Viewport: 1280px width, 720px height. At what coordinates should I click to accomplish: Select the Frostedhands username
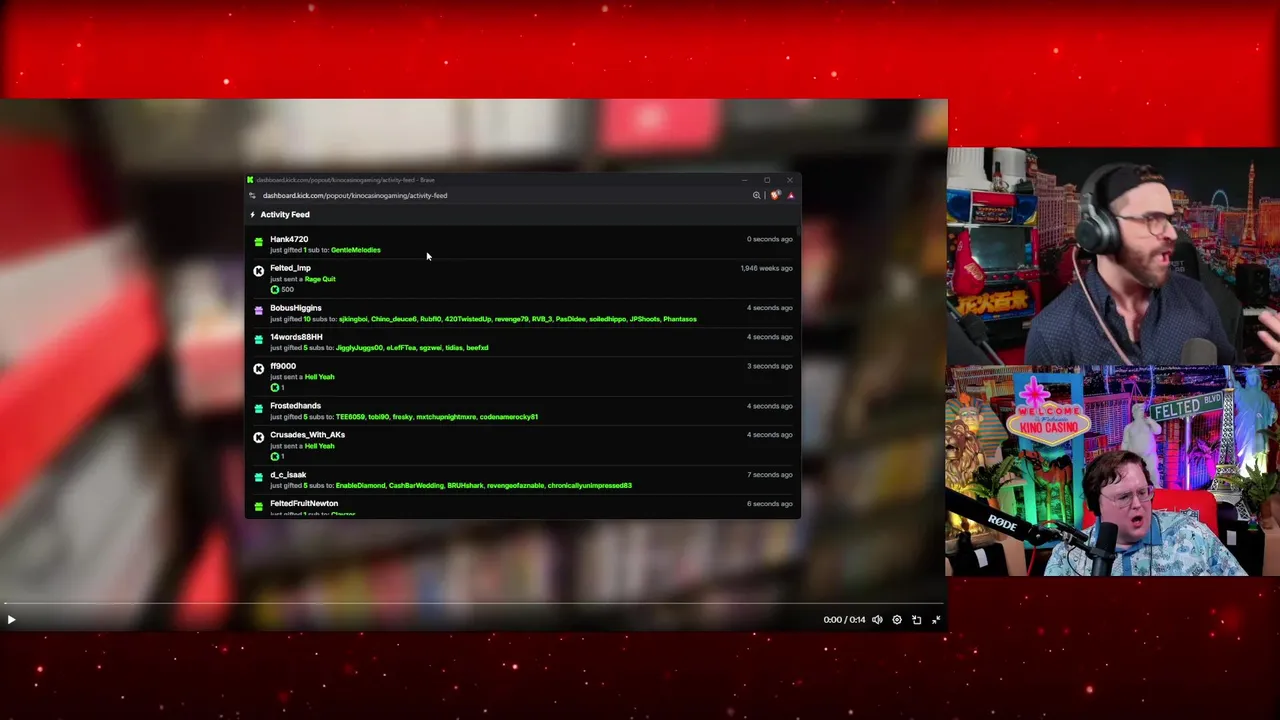[x=295, y=406]
